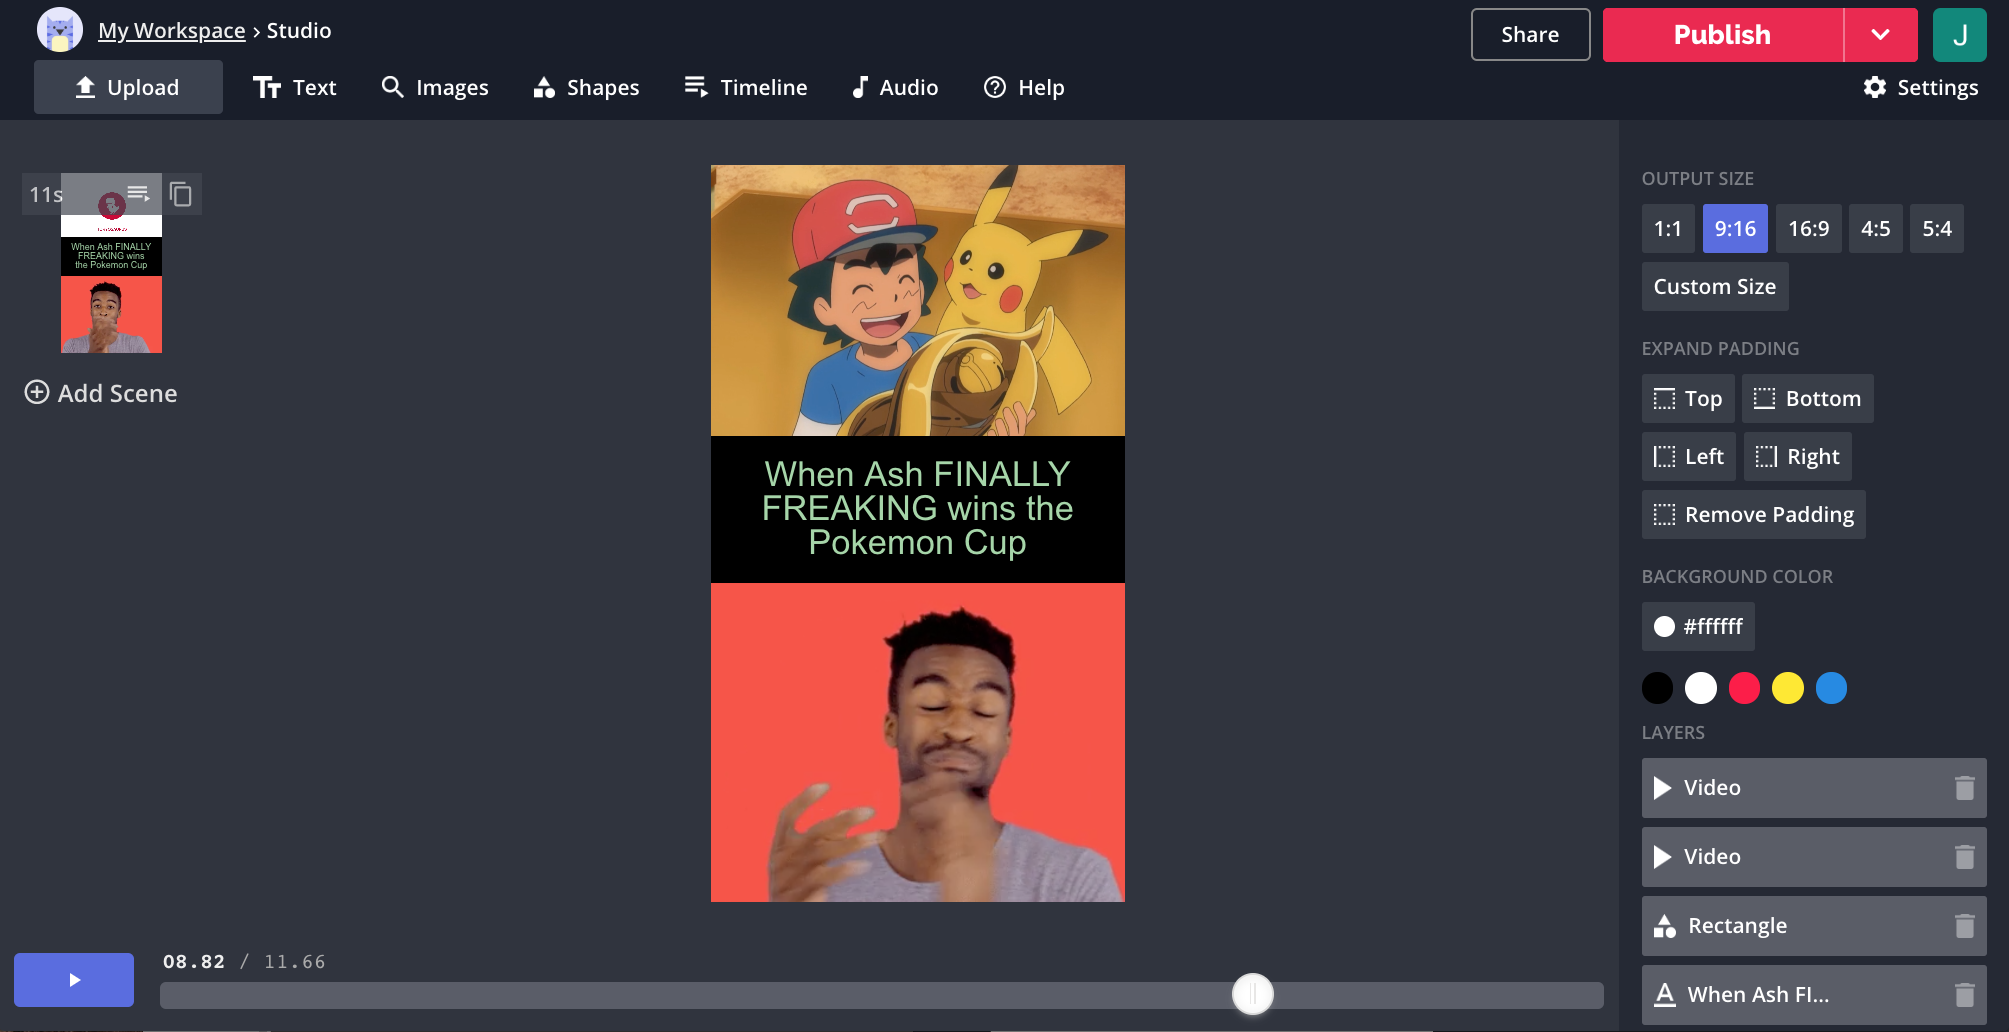Open the Shapes menu
Screen dimensions: 2009x1032
pos(586,88)
